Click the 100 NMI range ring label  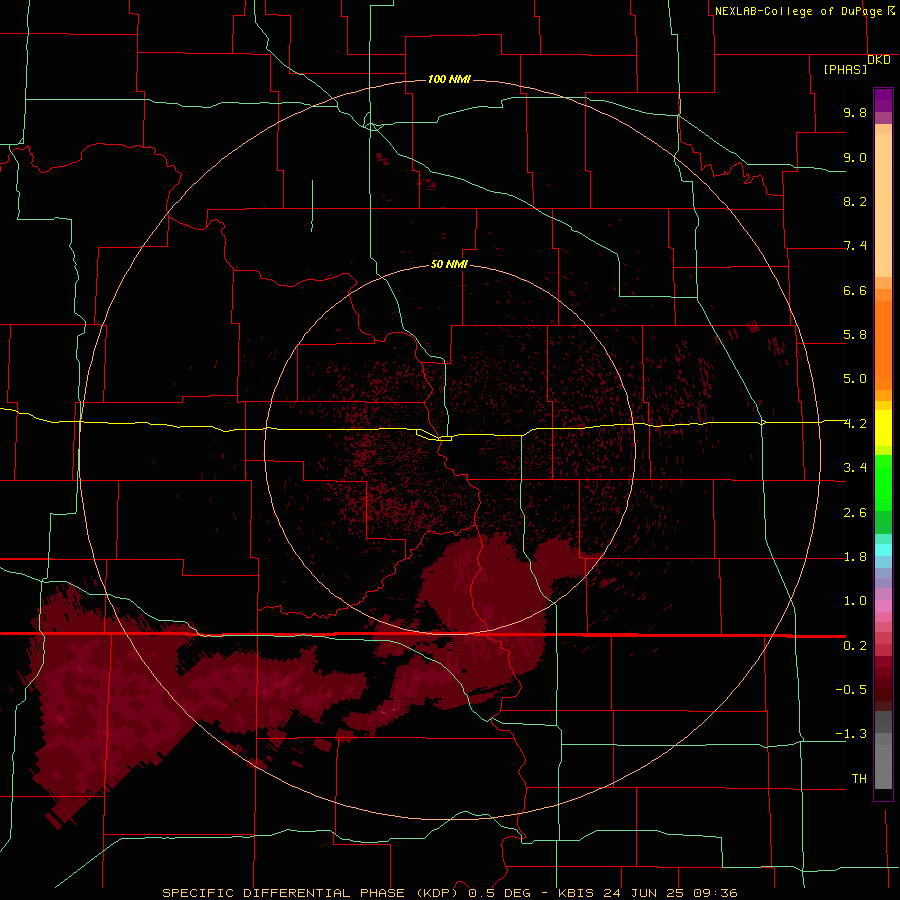pos(449,79)
